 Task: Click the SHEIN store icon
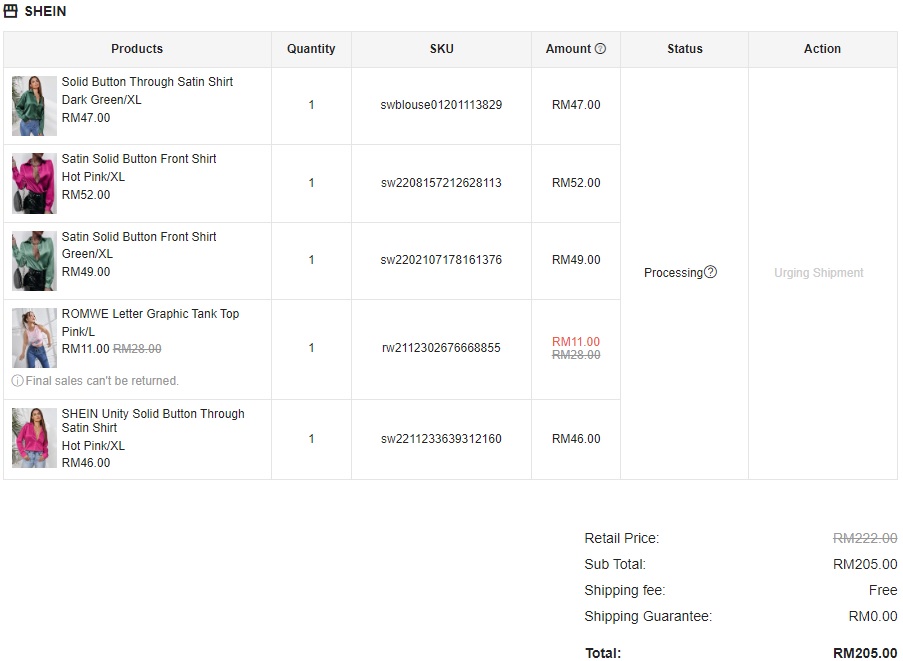coord(11,11)
